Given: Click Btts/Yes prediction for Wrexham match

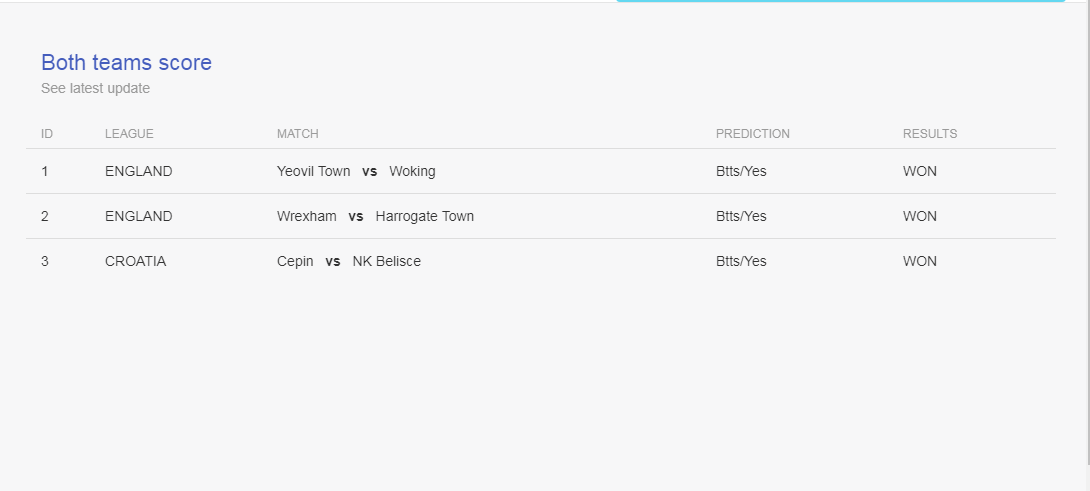Looking at the screenshot, I should click(x=741, y=216).
